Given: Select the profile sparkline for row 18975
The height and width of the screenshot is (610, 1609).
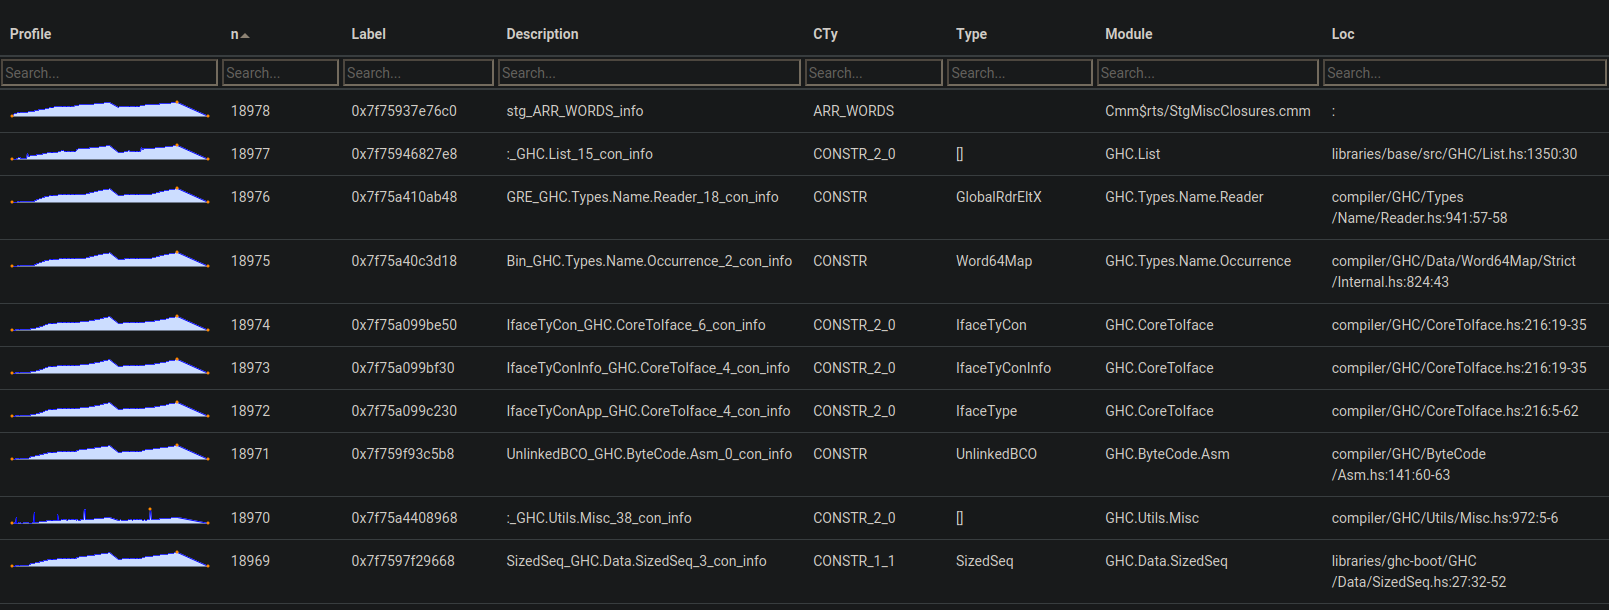Looking at the screenshot, I should 109,260.
